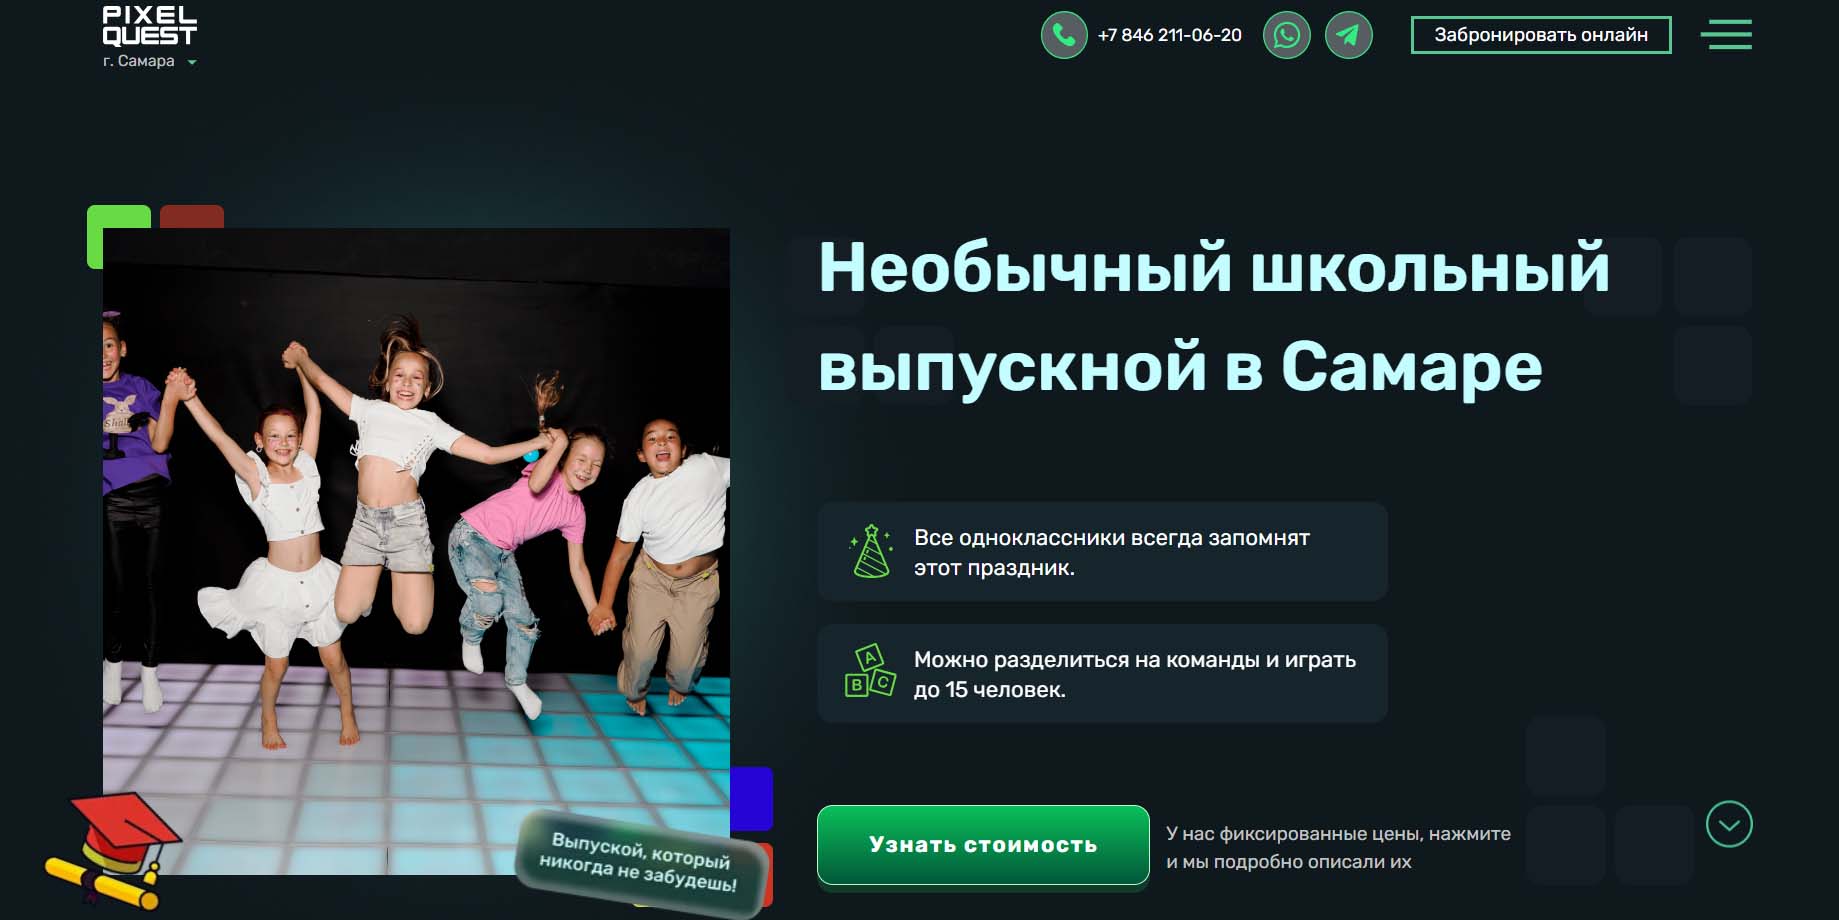Expand the city selector г. Самара
Viewport: 1839px width, 920px height.
coord(149,61)
